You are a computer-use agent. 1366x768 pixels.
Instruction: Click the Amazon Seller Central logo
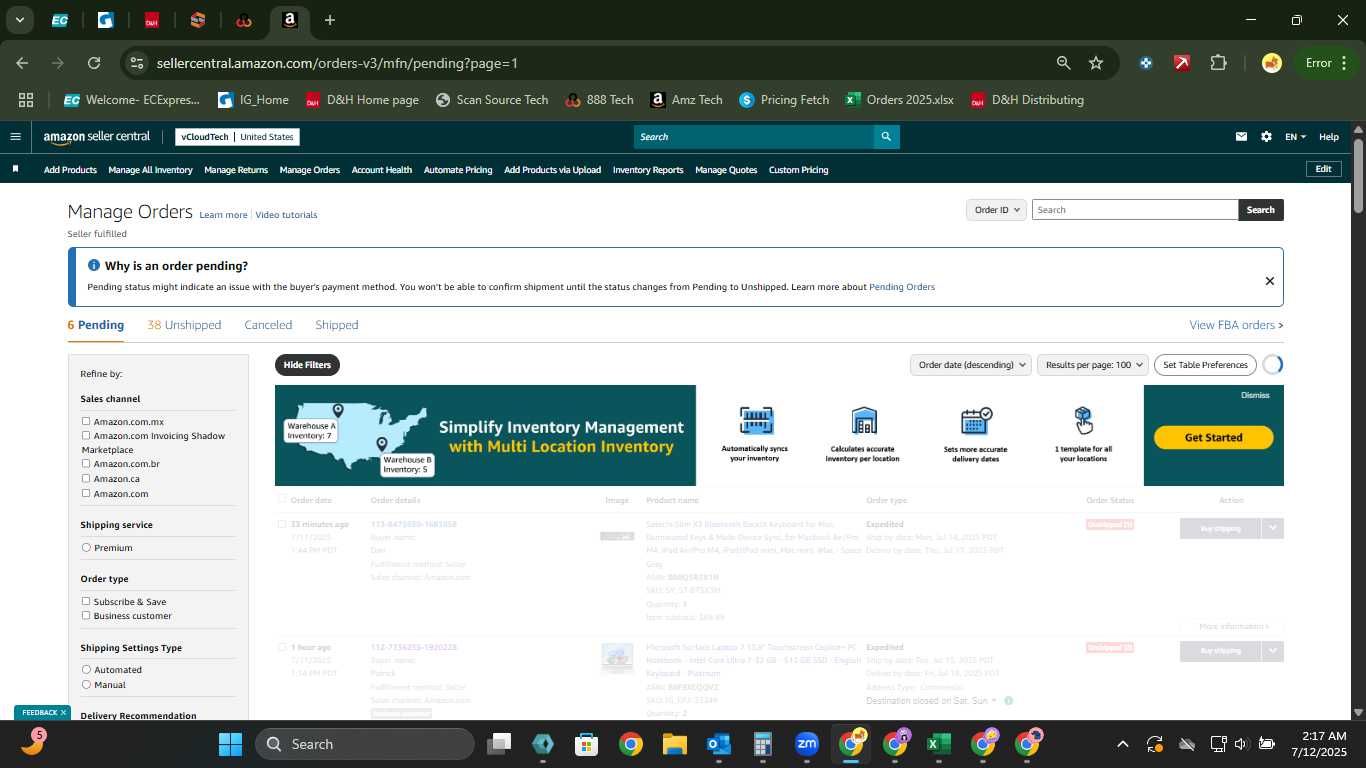pyautogui.click(x=97, y=137)
